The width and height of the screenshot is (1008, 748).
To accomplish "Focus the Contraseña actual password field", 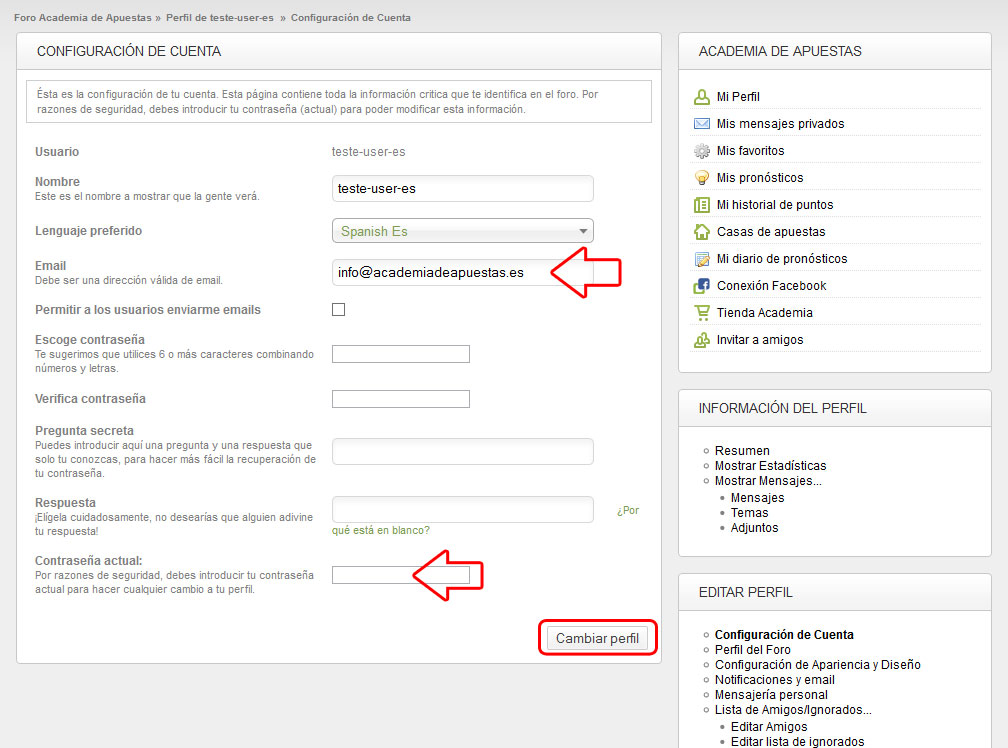I will point(370,575).
